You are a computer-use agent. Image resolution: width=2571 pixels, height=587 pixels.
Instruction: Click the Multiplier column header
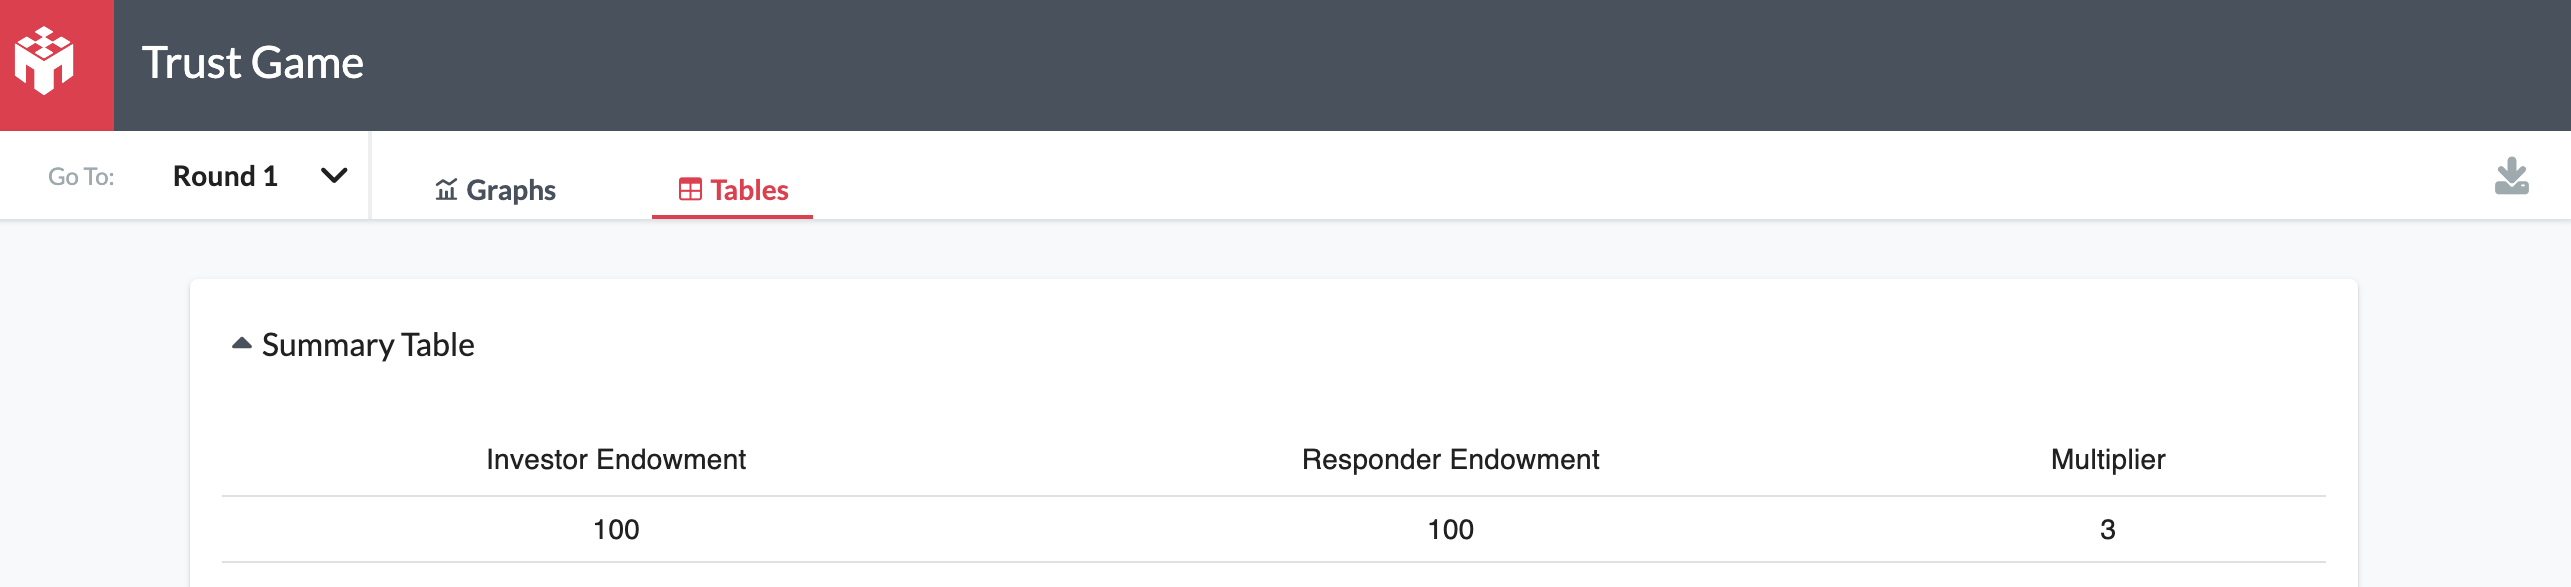[2108, 459]
